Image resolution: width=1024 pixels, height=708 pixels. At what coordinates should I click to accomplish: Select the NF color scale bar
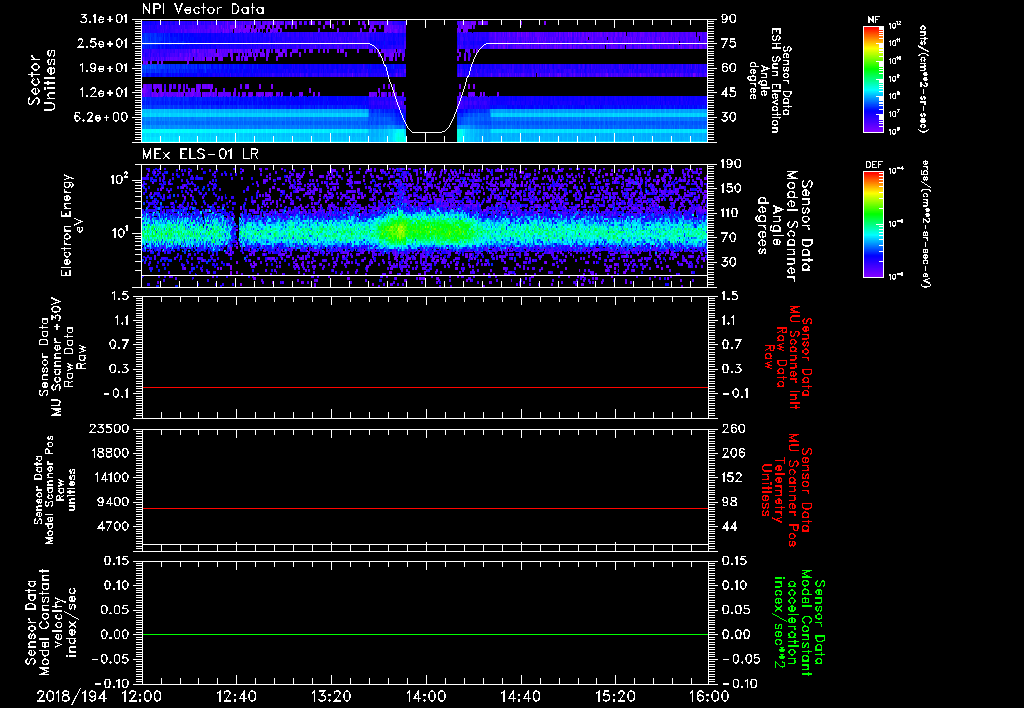tap(873, 79)
